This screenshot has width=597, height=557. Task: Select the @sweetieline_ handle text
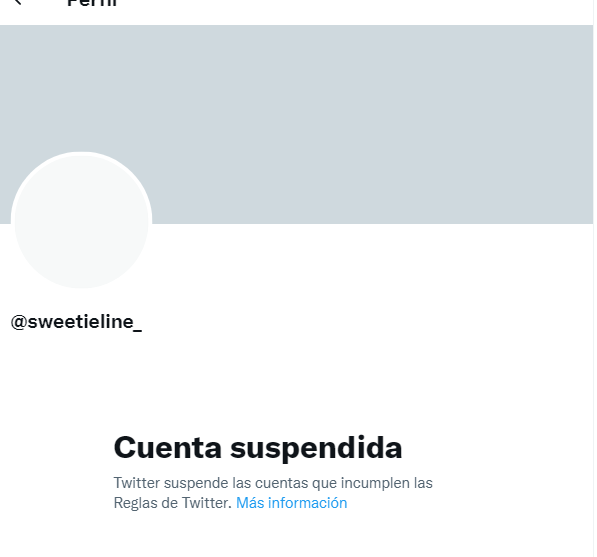(x=76, y=322)
